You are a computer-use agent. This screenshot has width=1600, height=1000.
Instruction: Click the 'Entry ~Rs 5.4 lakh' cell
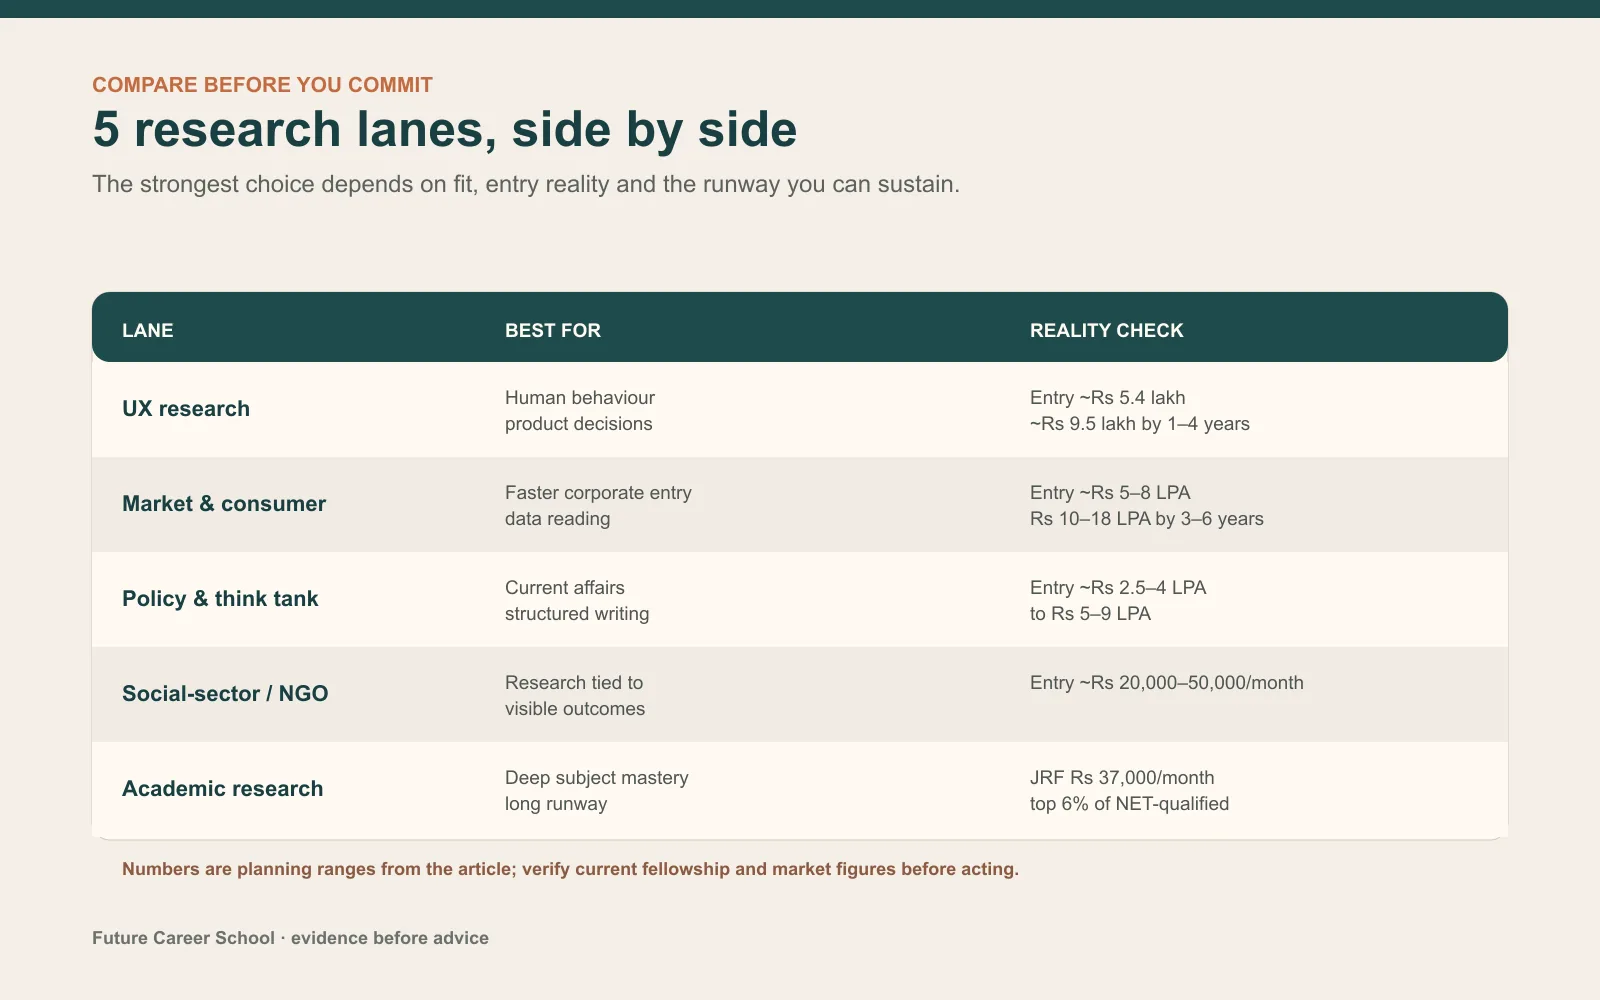tap(1140, 410)
